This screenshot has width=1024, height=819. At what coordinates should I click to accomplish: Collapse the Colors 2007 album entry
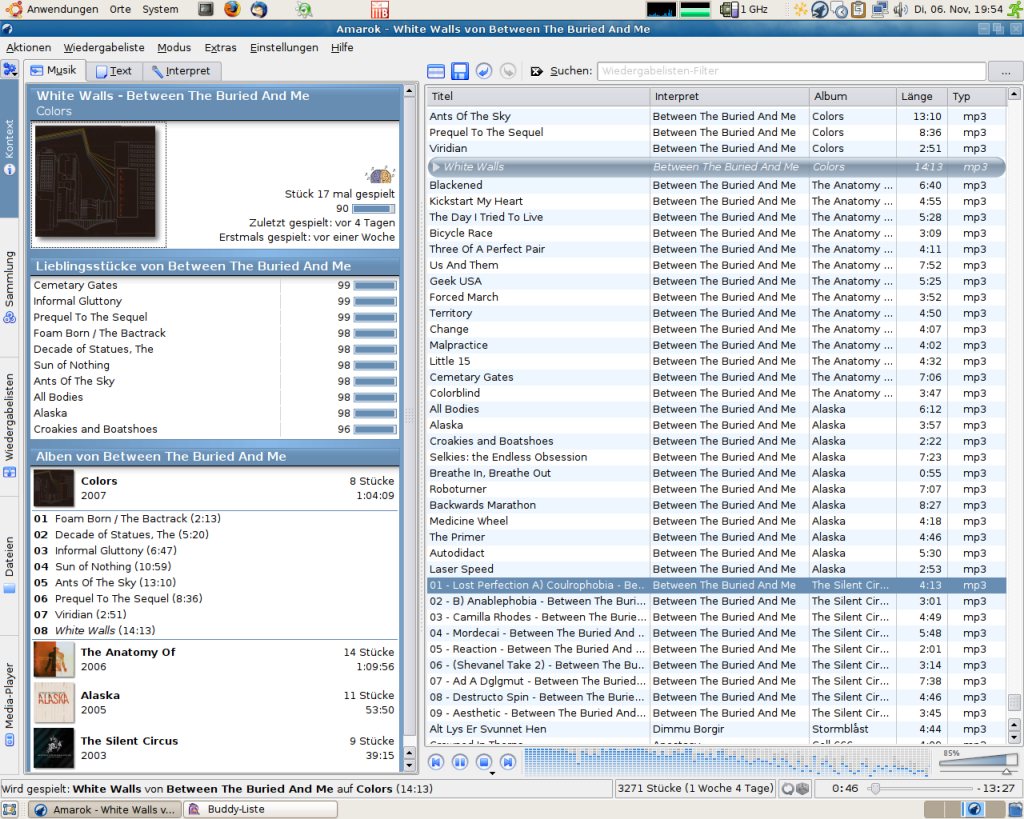point(214,488)
